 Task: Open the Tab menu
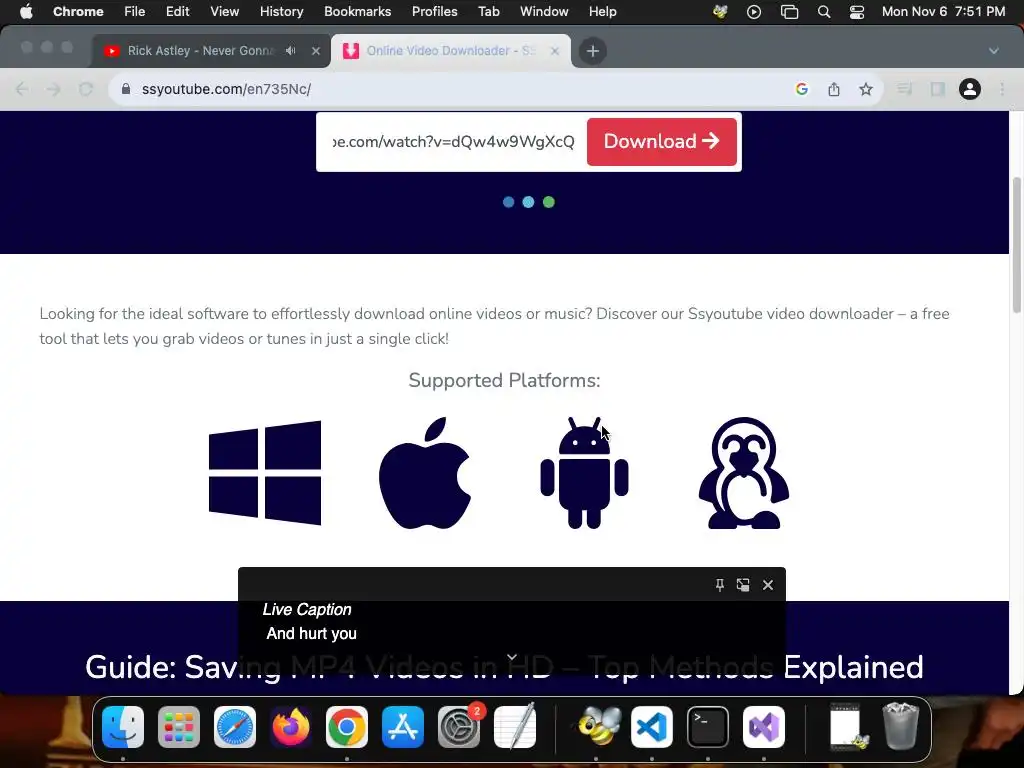[488, 12]
